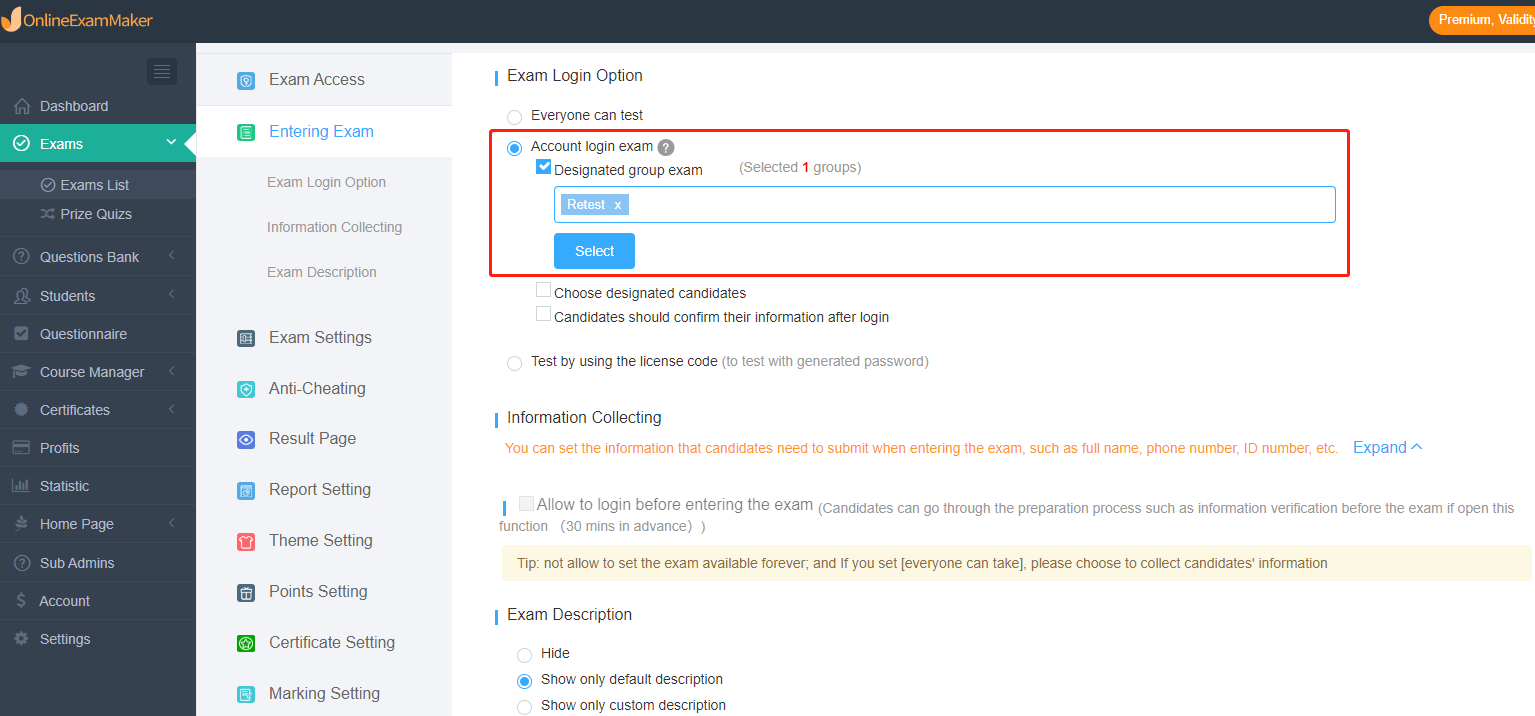Click the Students people icon
This screenshot has height=716, width=1535.
(x=21, y=296)
